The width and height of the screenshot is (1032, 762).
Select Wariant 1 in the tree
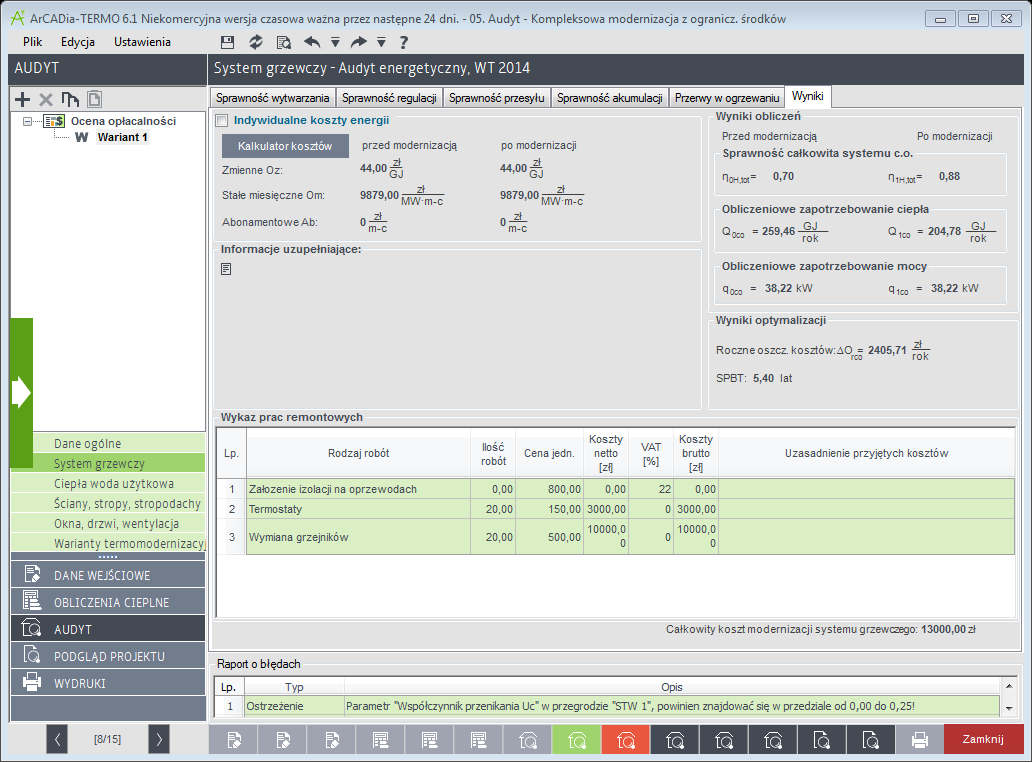click(122, 137)
